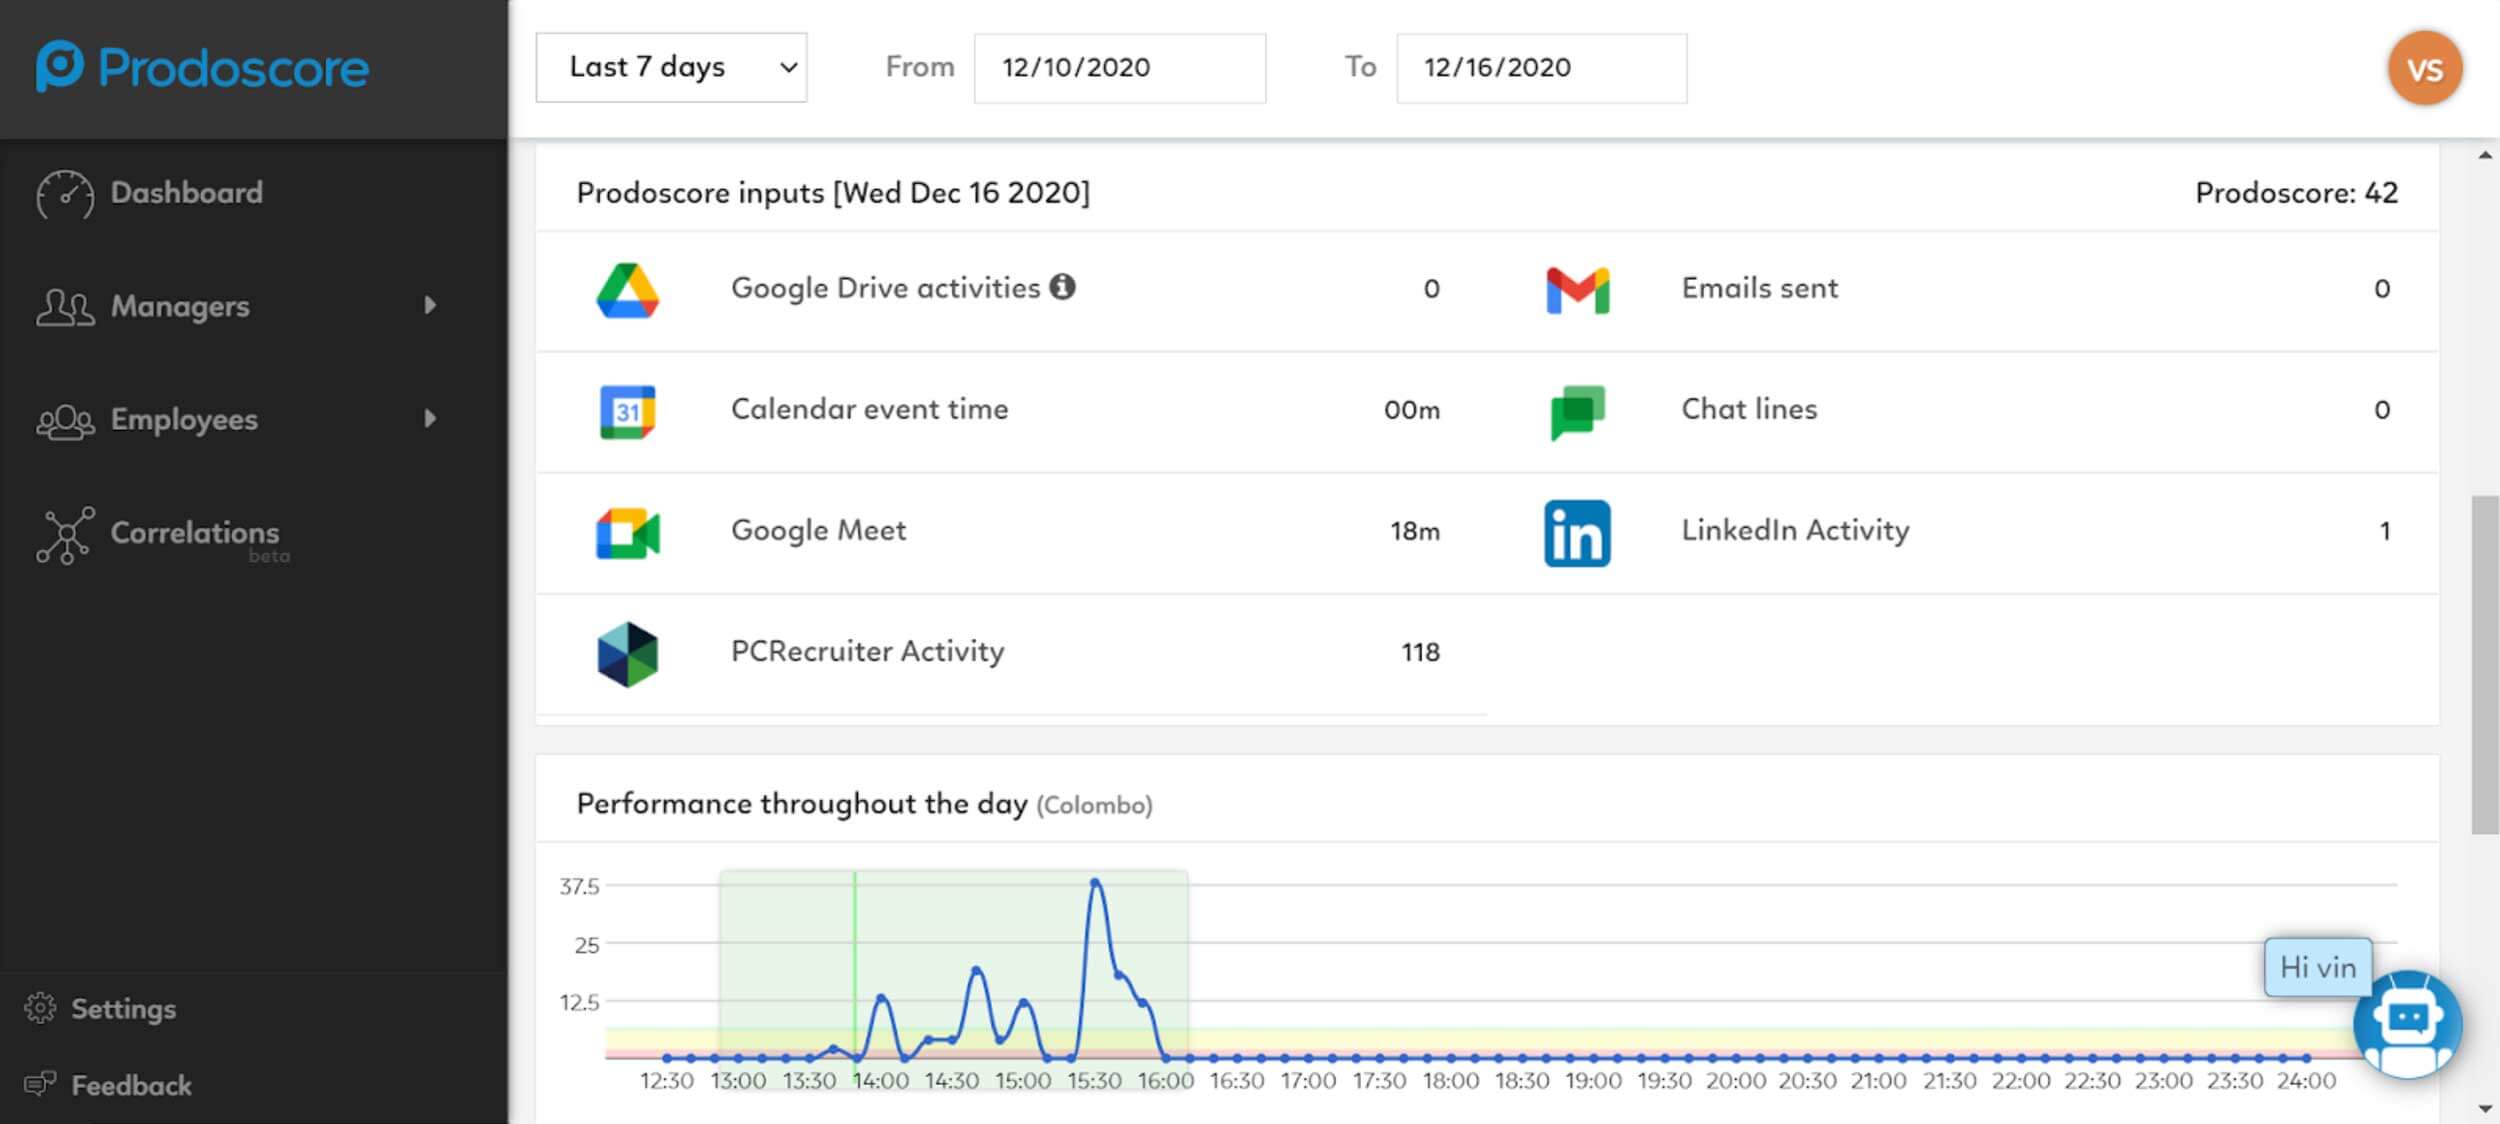The height and width of the screenshot is (1124, 2500).
Task: Click the Settings gear icon
Action: click(x=40, y=1008)
